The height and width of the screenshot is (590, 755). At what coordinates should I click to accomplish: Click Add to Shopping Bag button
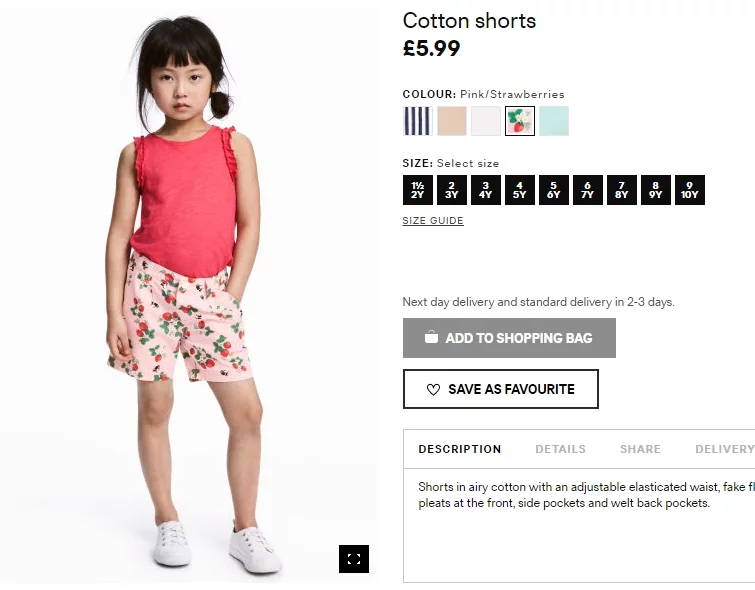point(509,338)
